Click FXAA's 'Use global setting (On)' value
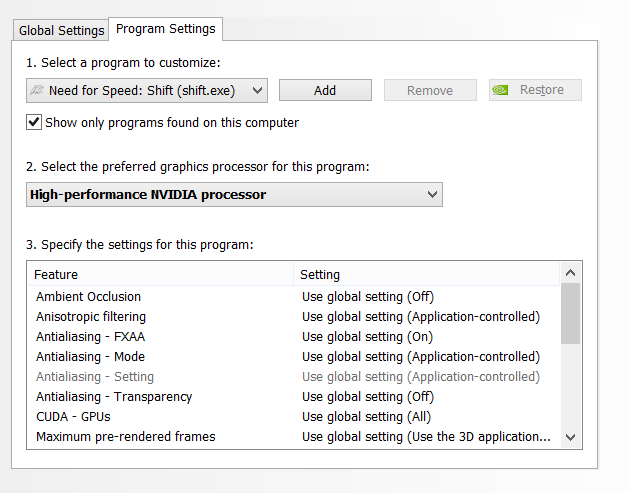The height and width of the screenshot is (493, 630). click(x=367, y=337)
